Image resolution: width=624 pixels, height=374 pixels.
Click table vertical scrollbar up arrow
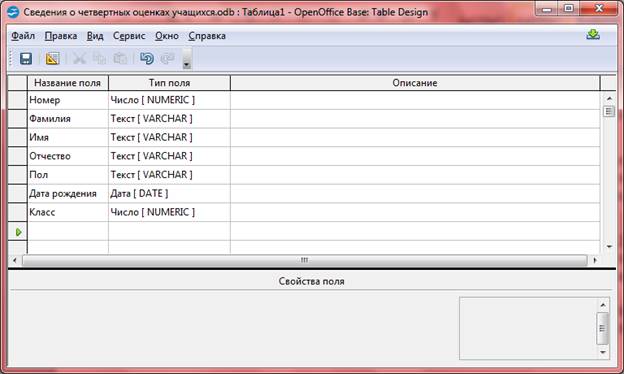point(609,98)
